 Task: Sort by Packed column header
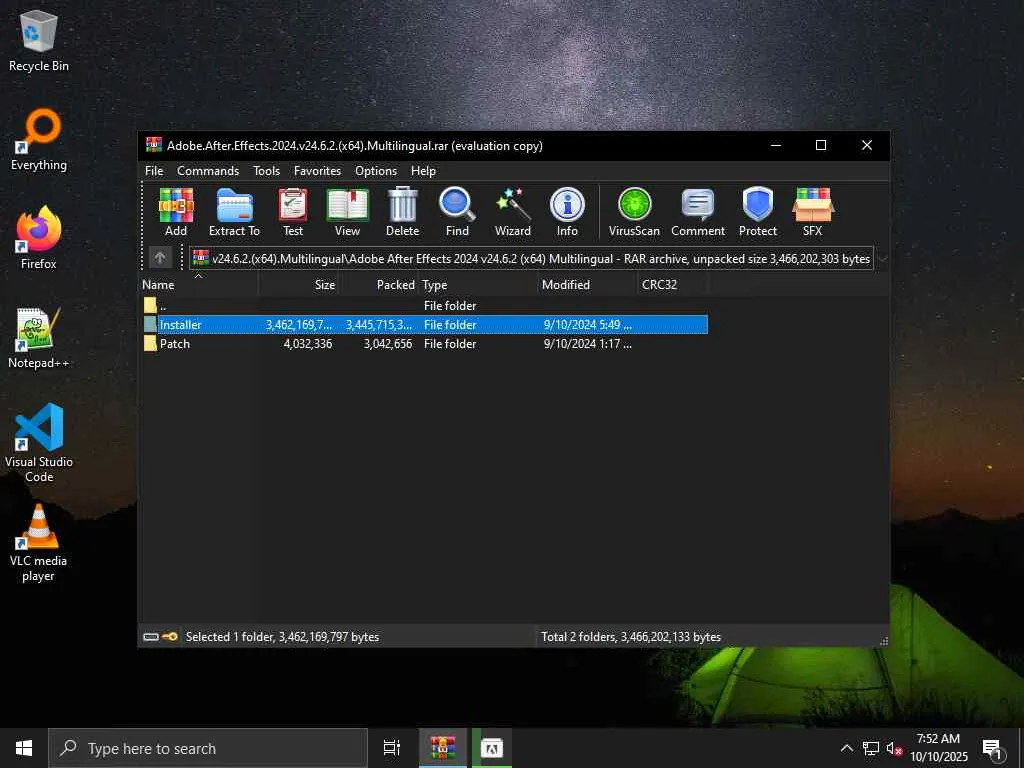coord(379,285)
